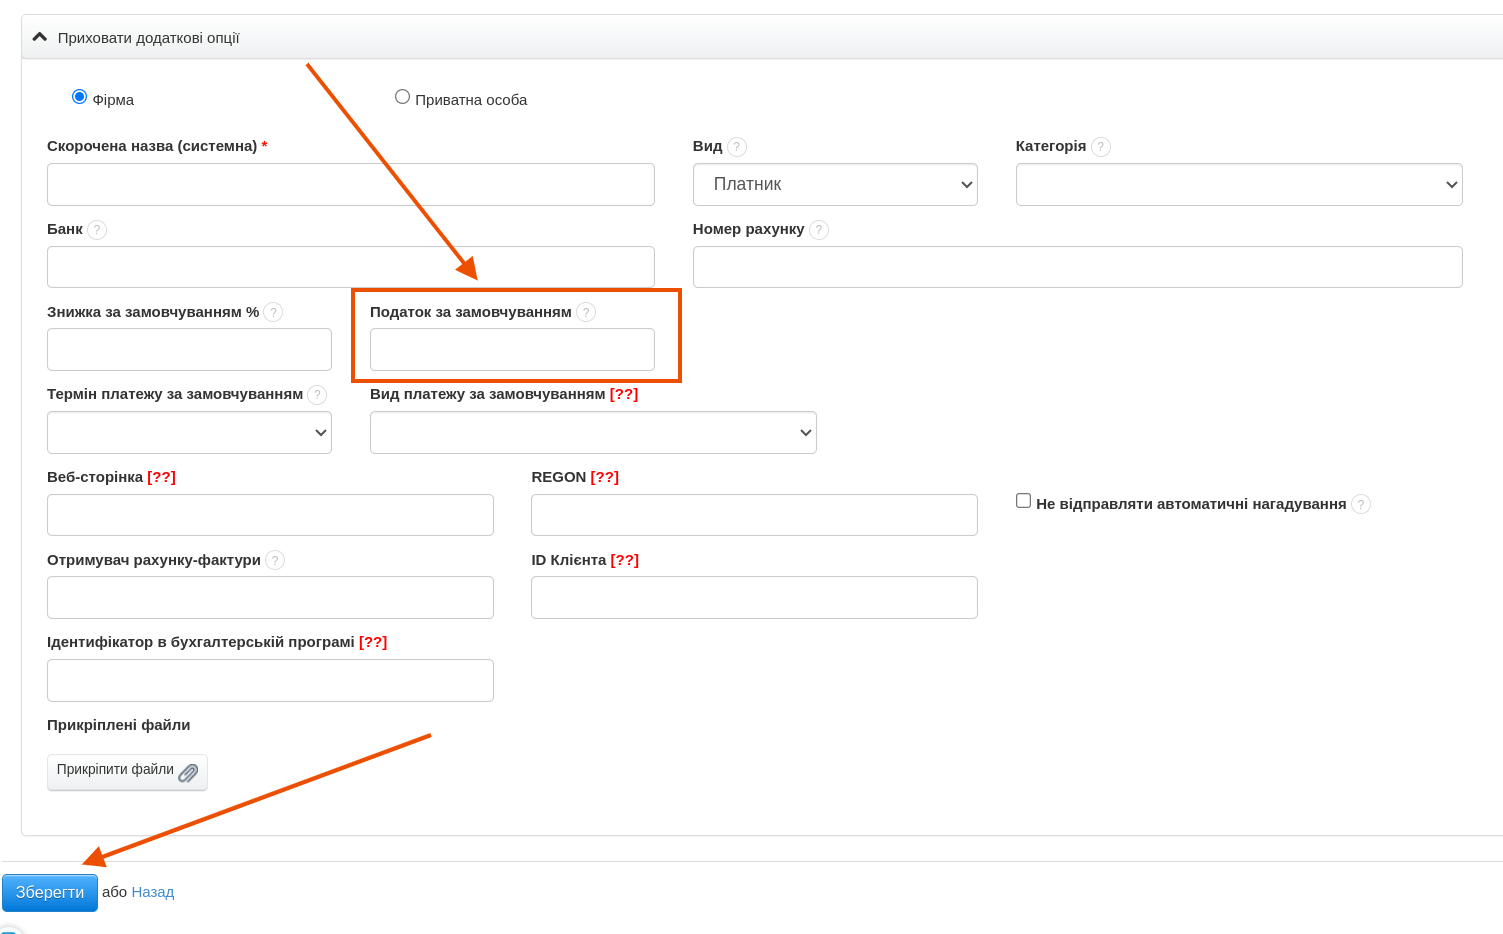Open Вид платежу за замовчуванням dropdown
Screen dimensions: 1503x934
(593, 433)
